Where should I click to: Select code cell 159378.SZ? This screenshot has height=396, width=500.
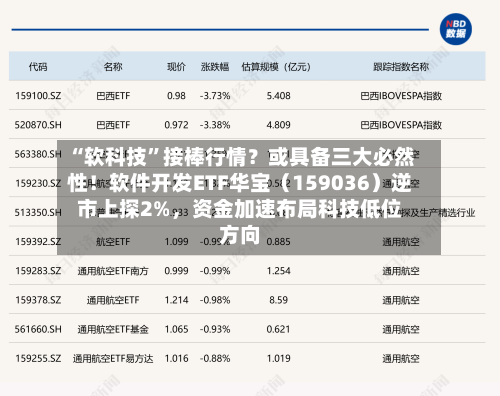38,300
